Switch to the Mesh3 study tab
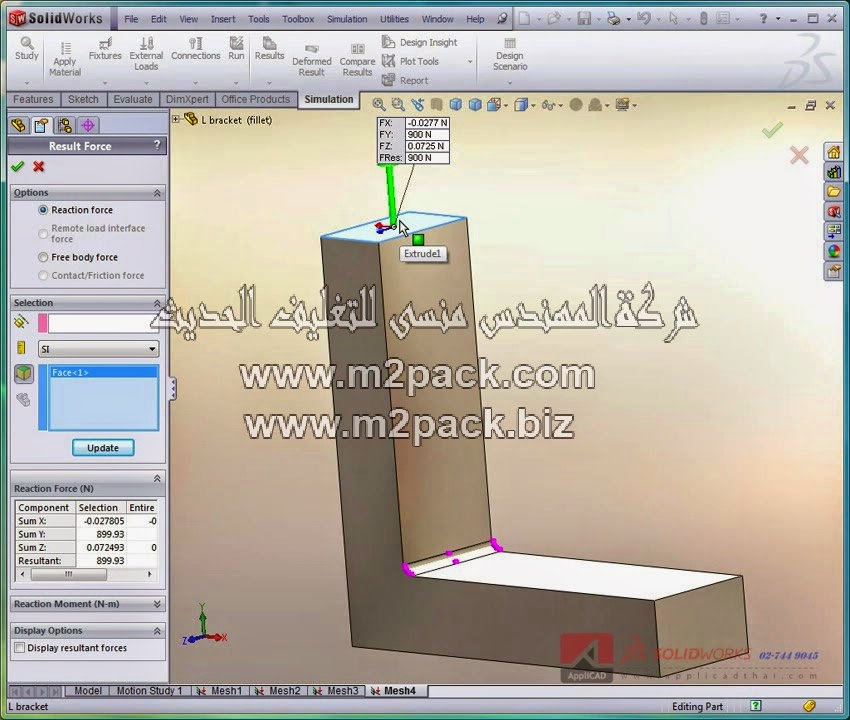 pyautogui.click(x=337, y=691)
